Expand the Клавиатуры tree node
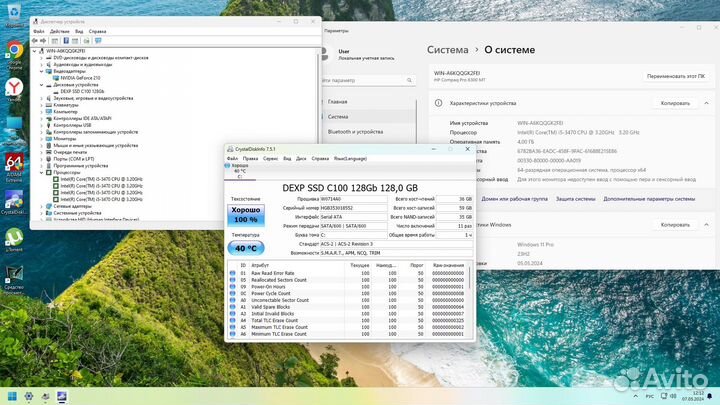 [x=41, y=105]
